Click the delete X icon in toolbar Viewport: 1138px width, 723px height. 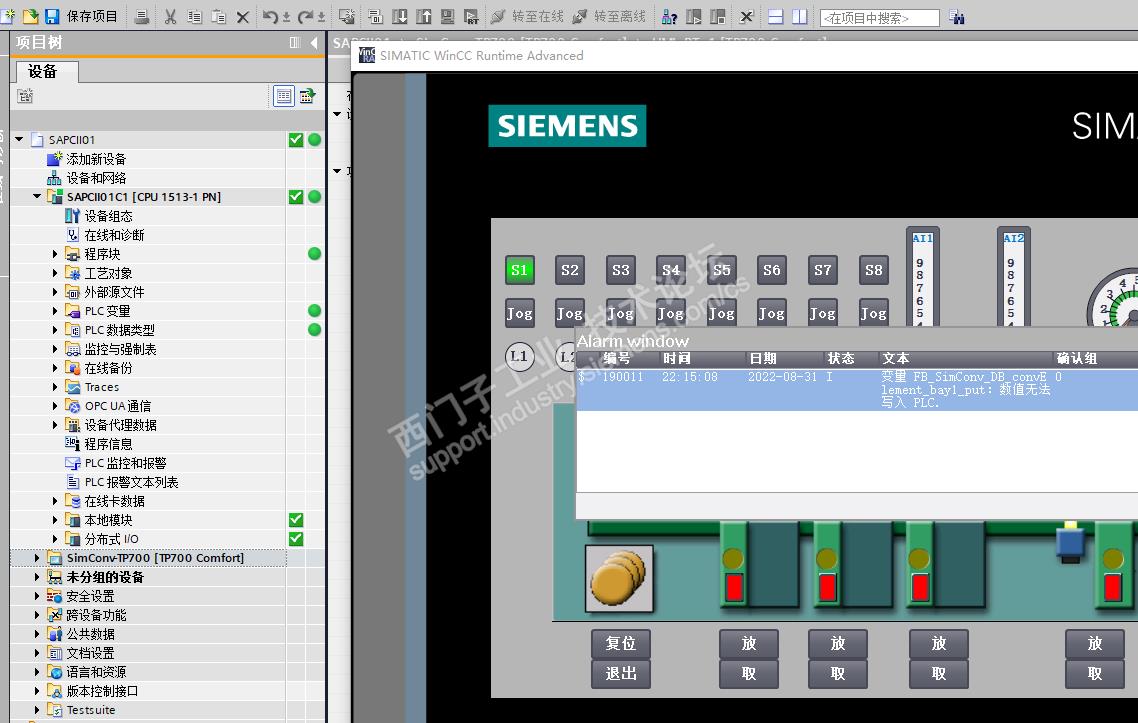coord(243,17)
